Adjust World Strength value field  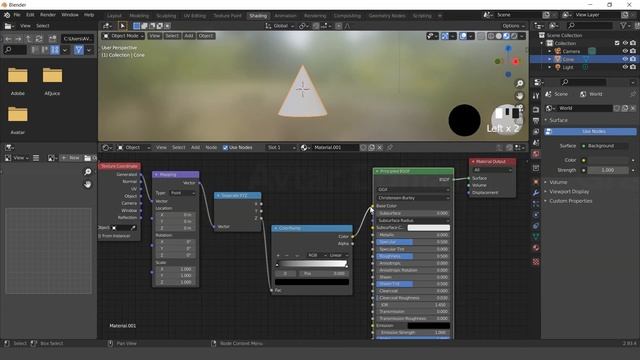608,170
